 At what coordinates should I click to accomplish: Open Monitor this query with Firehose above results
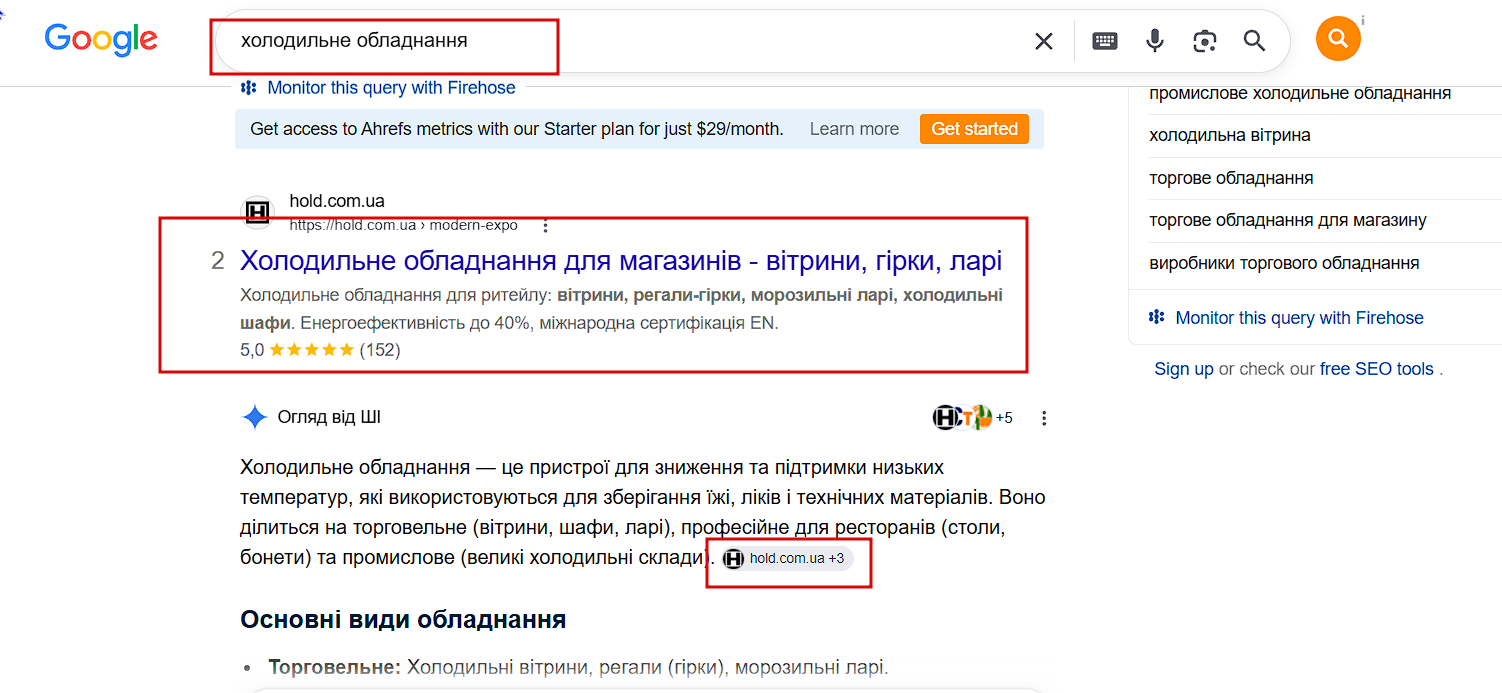coord(391,88)
